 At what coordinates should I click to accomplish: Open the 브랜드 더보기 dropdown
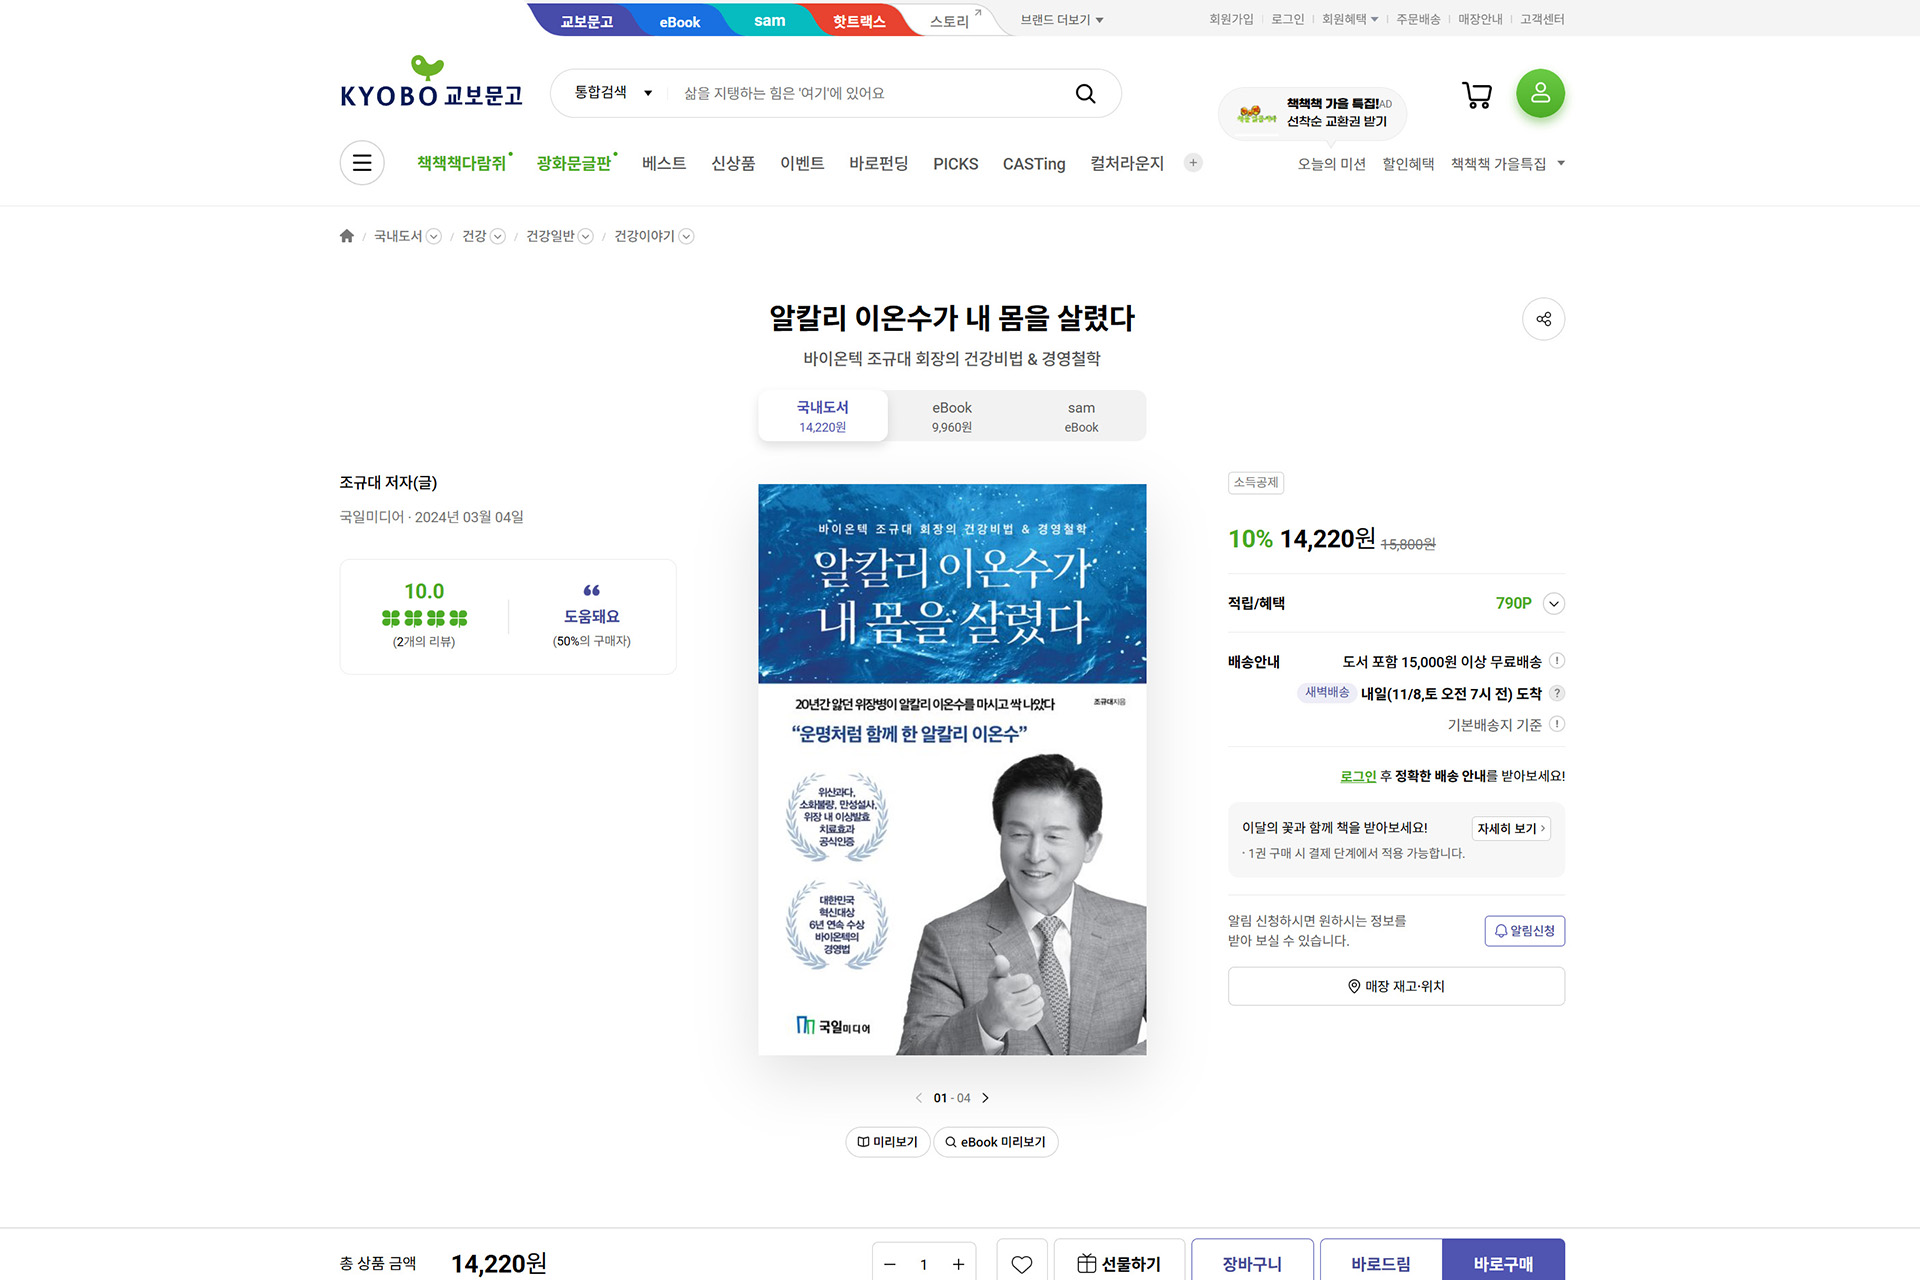(x=1061, y=19)
